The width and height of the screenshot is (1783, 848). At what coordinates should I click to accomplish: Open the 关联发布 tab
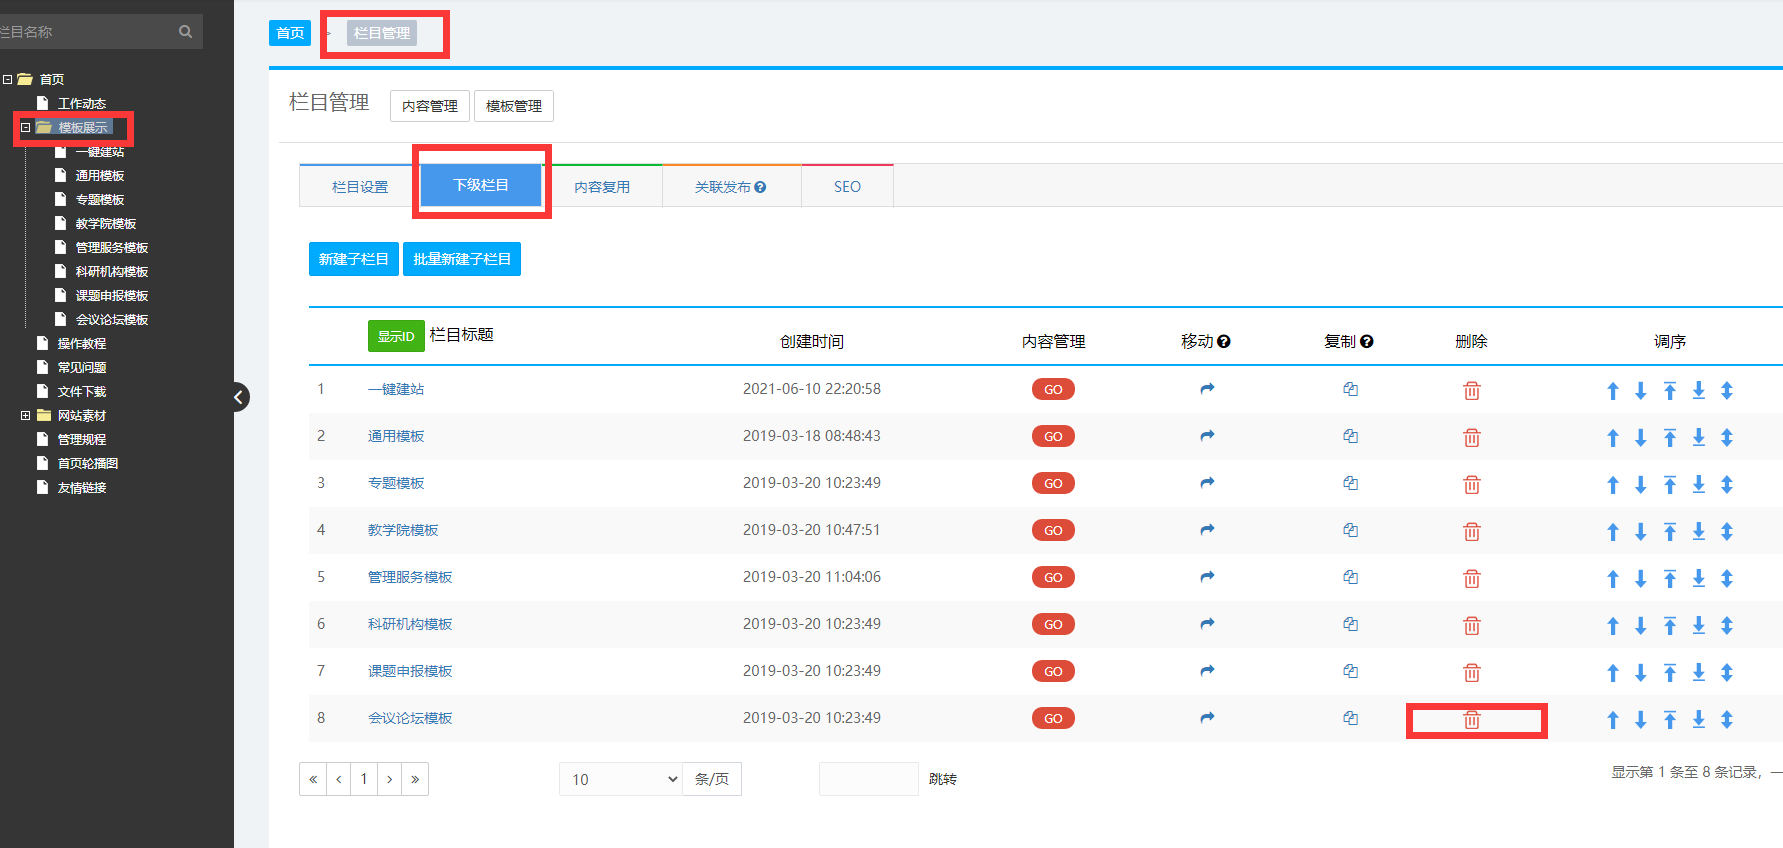coord(732,187)
